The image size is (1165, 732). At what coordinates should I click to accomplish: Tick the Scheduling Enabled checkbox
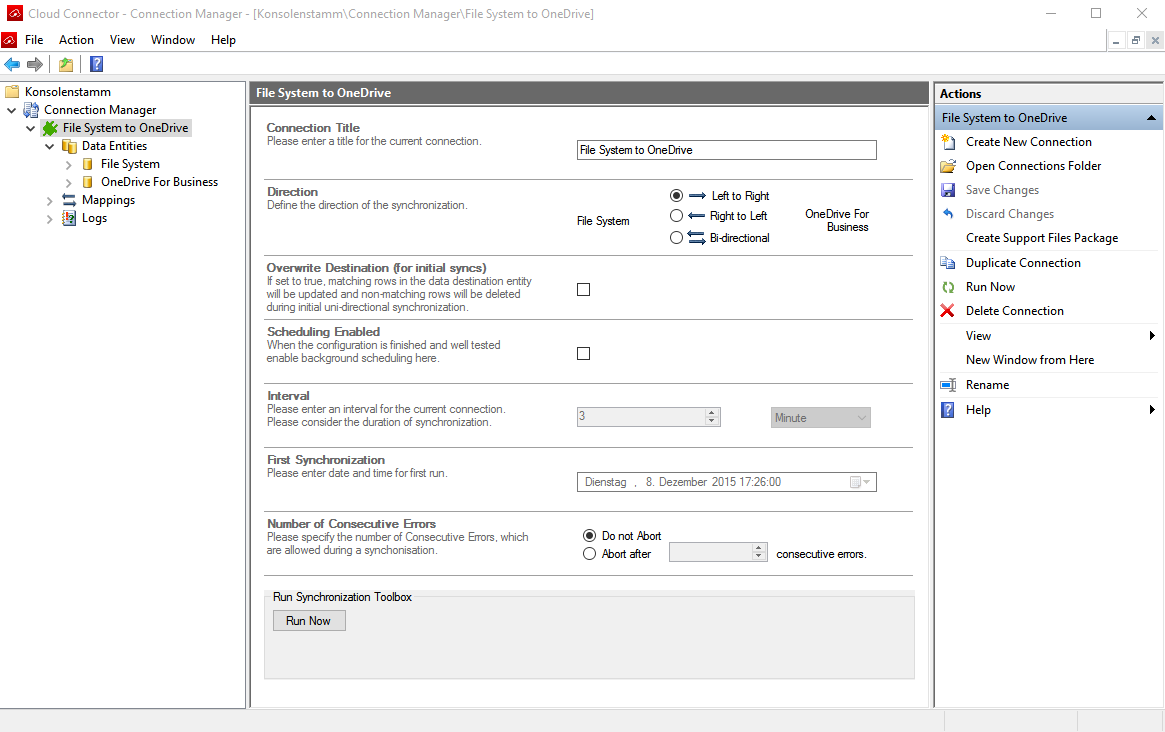click(x=584, y=354)
